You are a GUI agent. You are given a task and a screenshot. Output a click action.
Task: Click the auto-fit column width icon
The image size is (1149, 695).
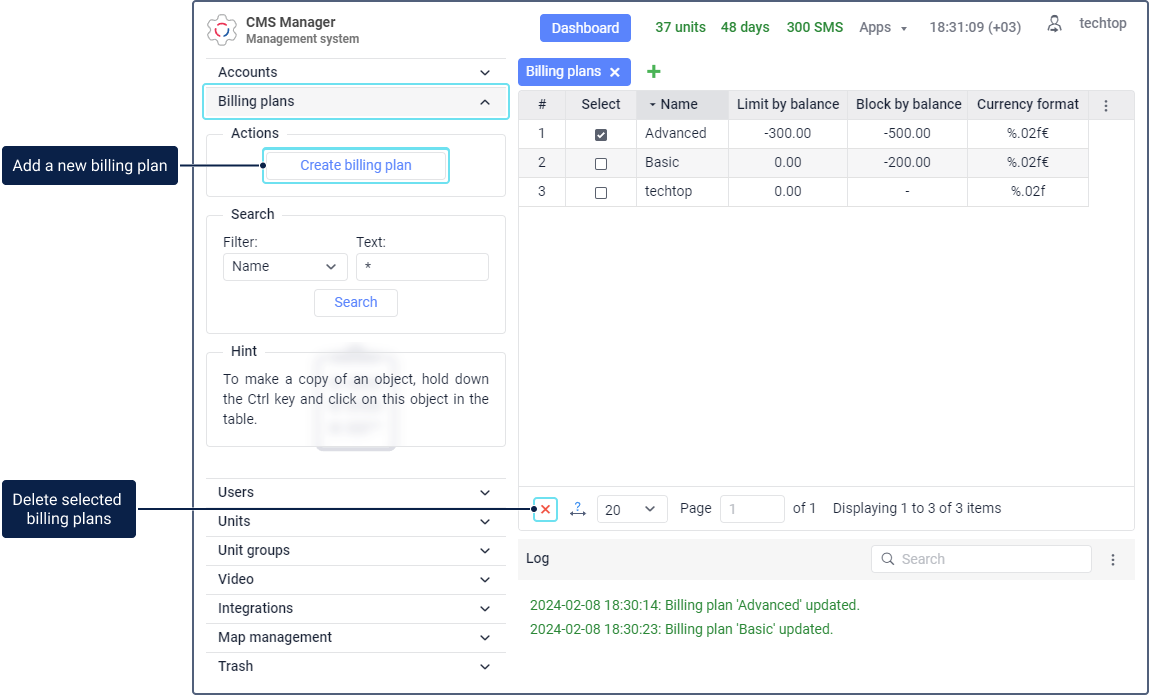(578, 509)
